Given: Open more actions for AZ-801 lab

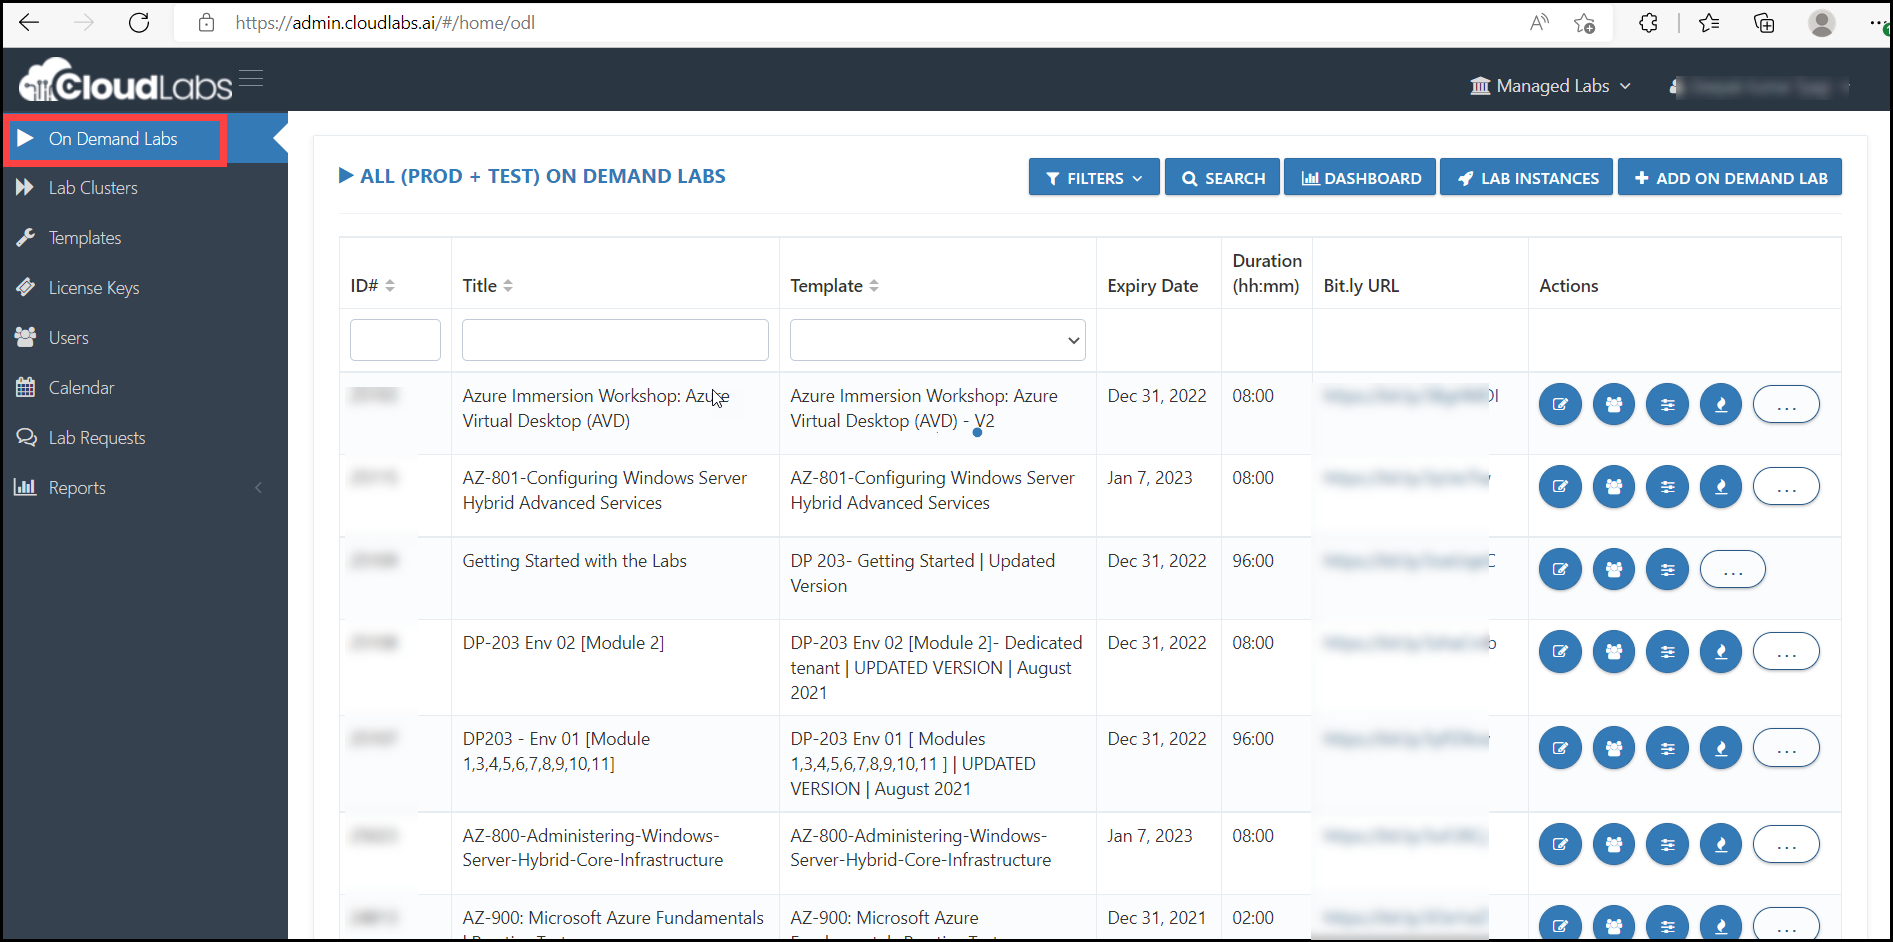Looking at the screenshot, I should 1786,487.
